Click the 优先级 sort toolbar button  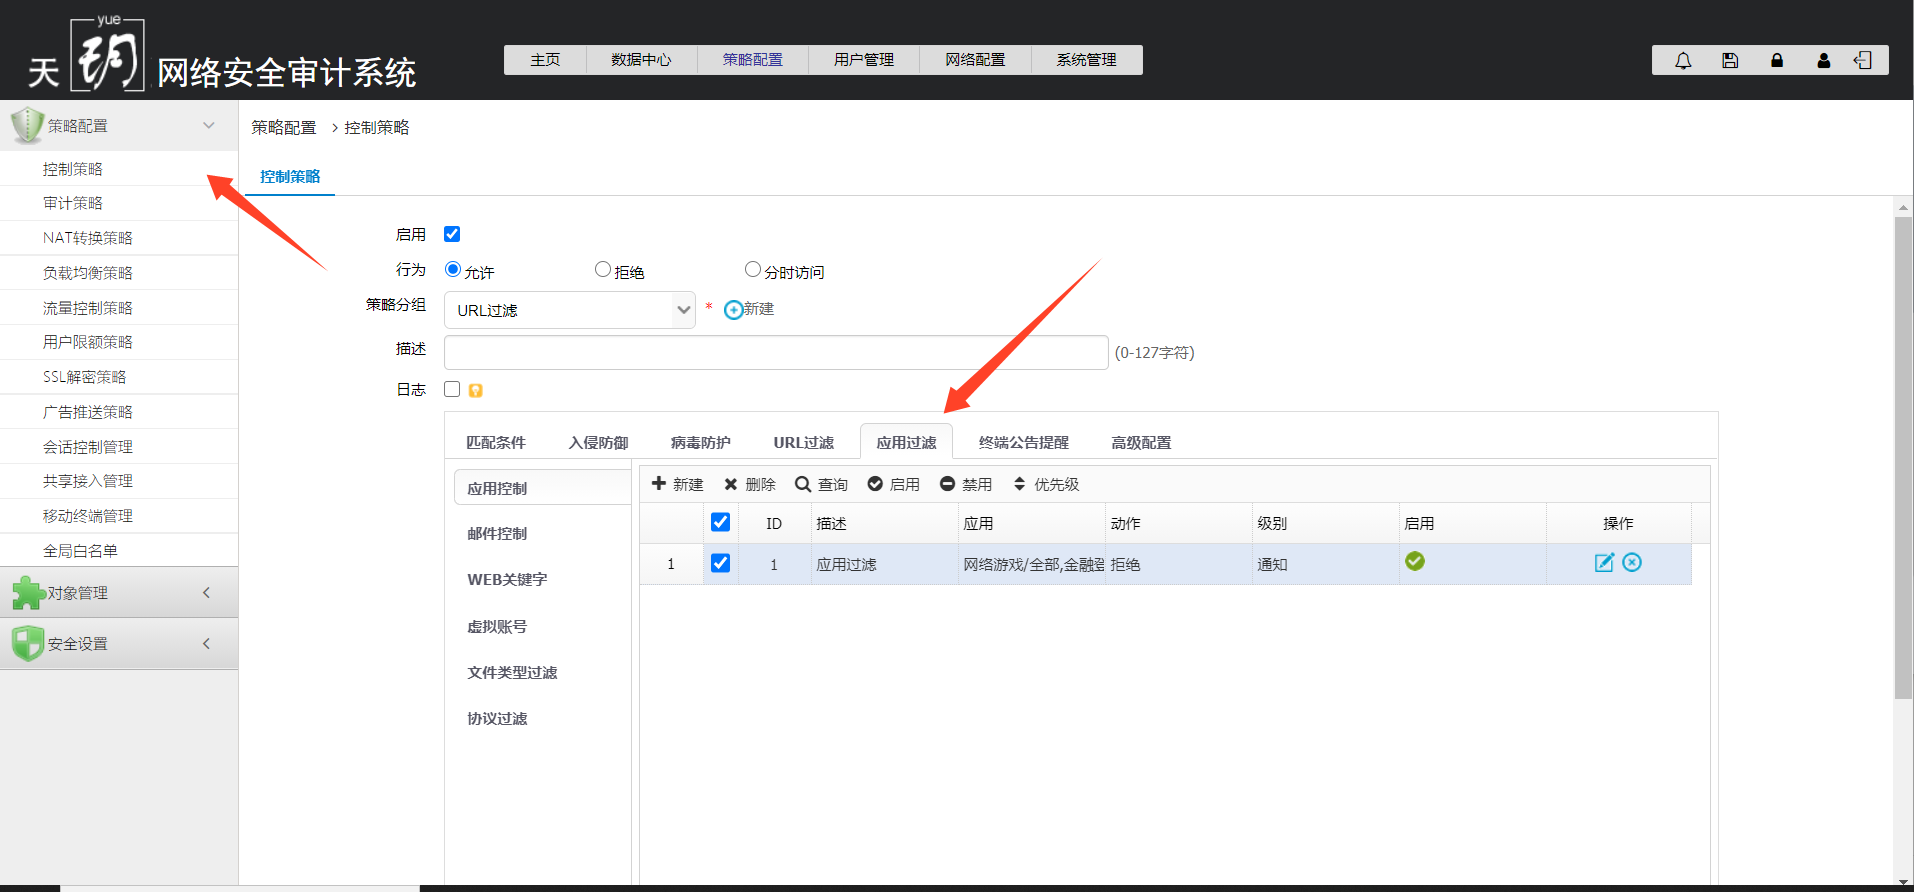point(1046,484)
